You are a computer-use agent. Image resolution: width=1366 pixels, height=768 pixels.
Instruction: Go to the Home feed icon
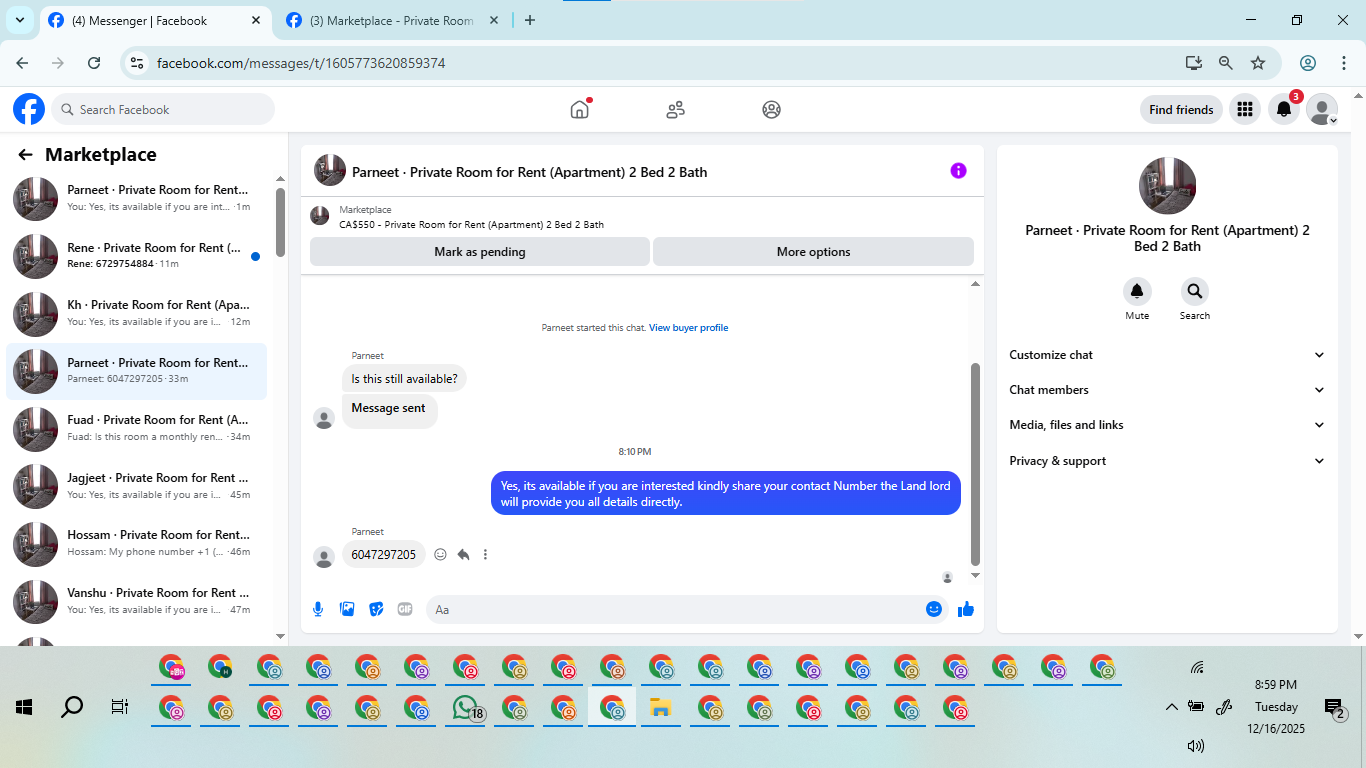580,109
